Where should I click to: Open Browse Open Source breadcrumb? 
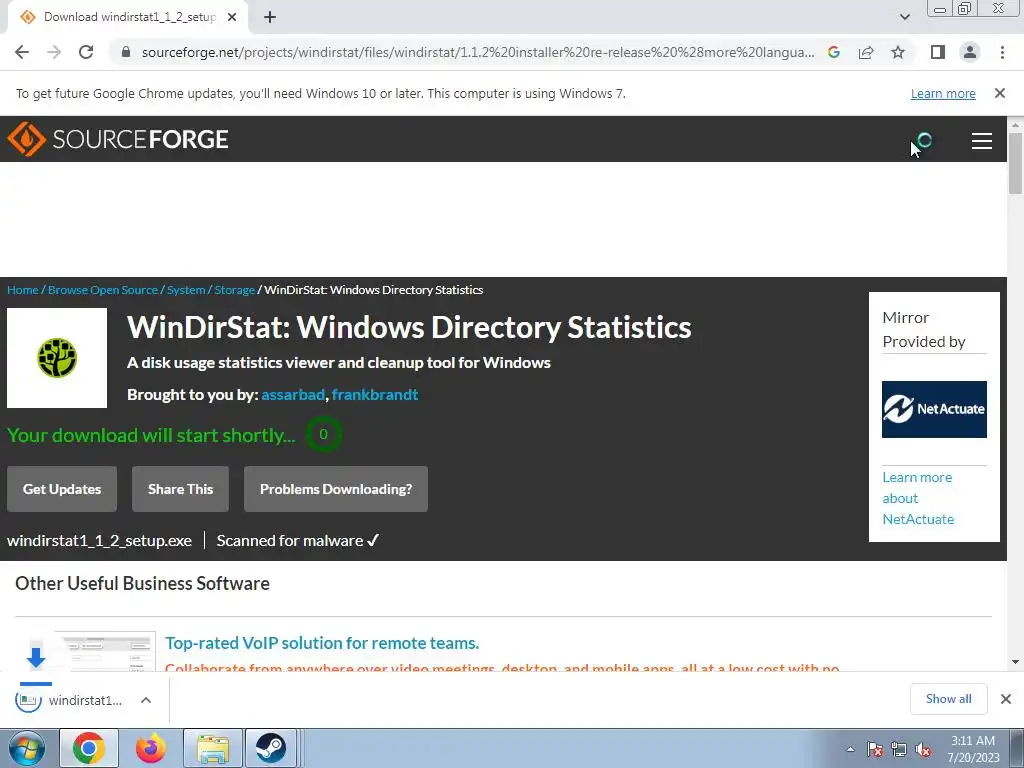click(x=103, y=290)
